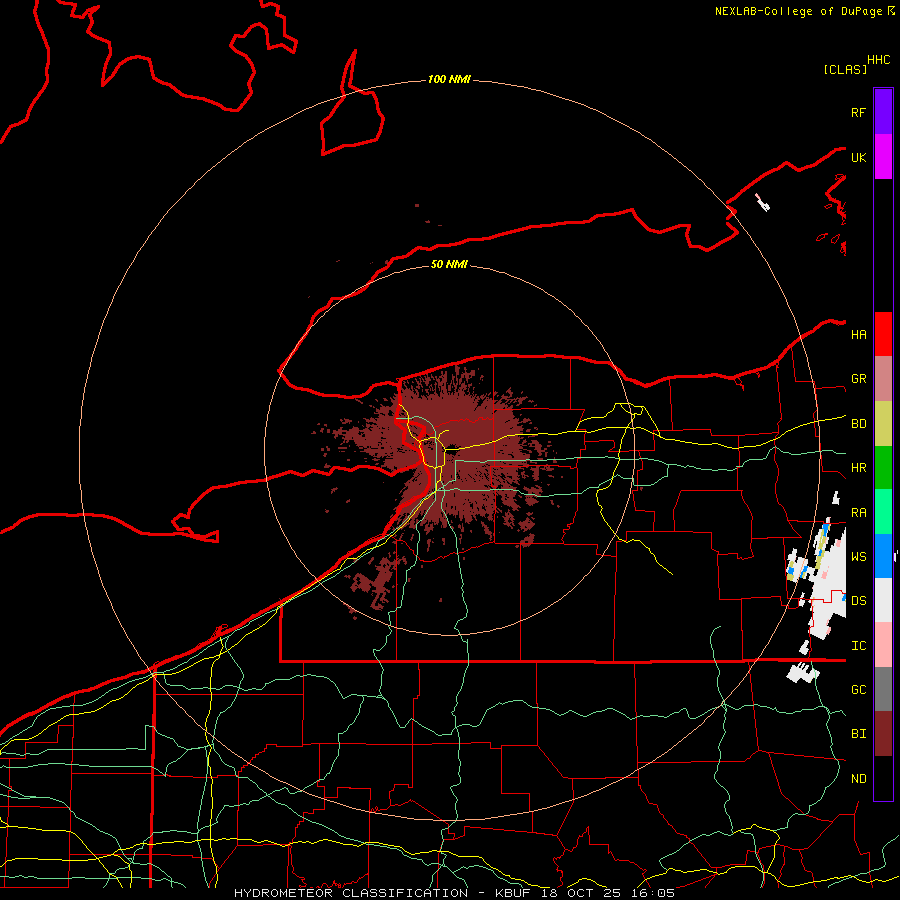The height and width of the screenshot is (900, 900).
Task: Click the IC legend label
Action: [858, 646]
